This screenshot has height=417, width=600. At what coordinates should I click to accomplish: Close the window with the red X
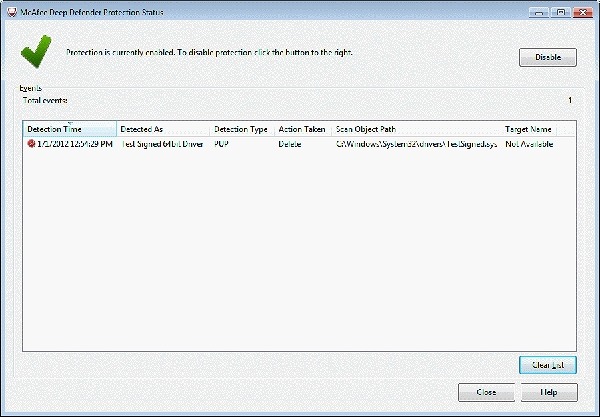(583, 13)
